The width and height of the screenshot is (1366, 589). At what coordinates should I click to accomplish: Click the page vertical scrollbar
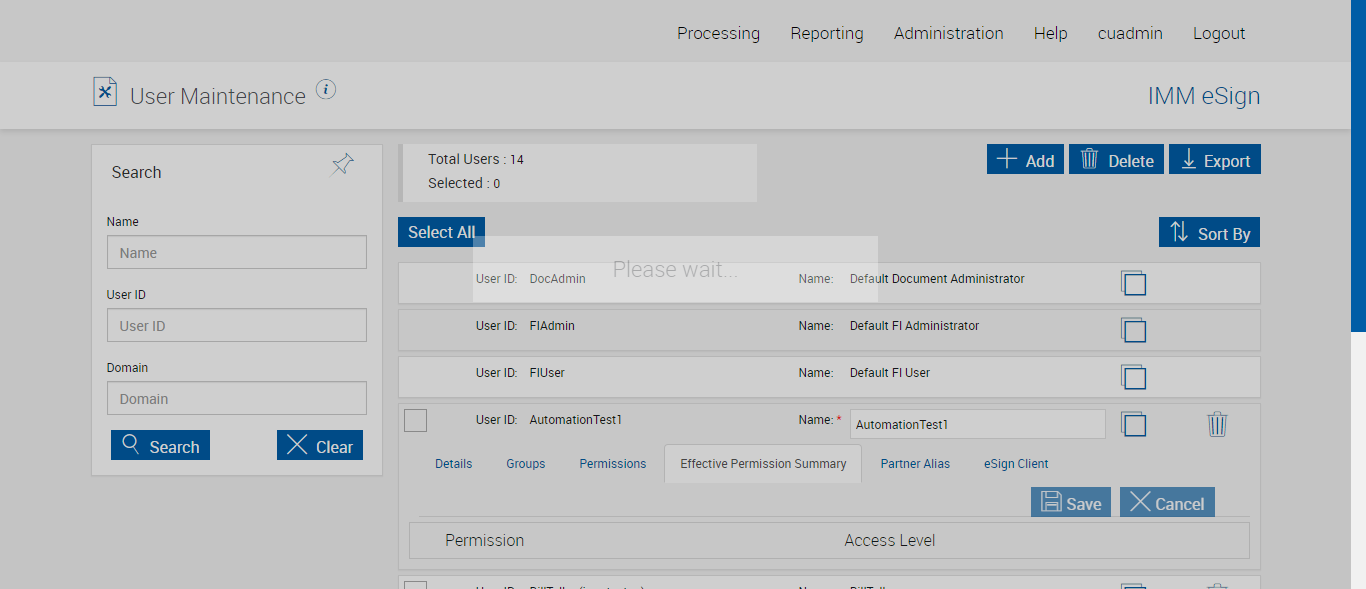click(1358, 165)
